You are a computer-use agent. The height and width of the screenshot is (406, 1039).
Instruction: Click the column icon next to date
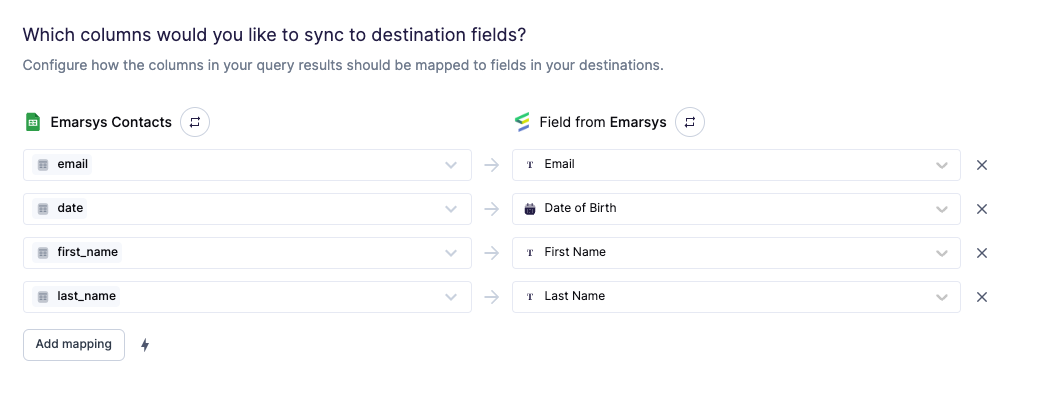click(43, 209)
